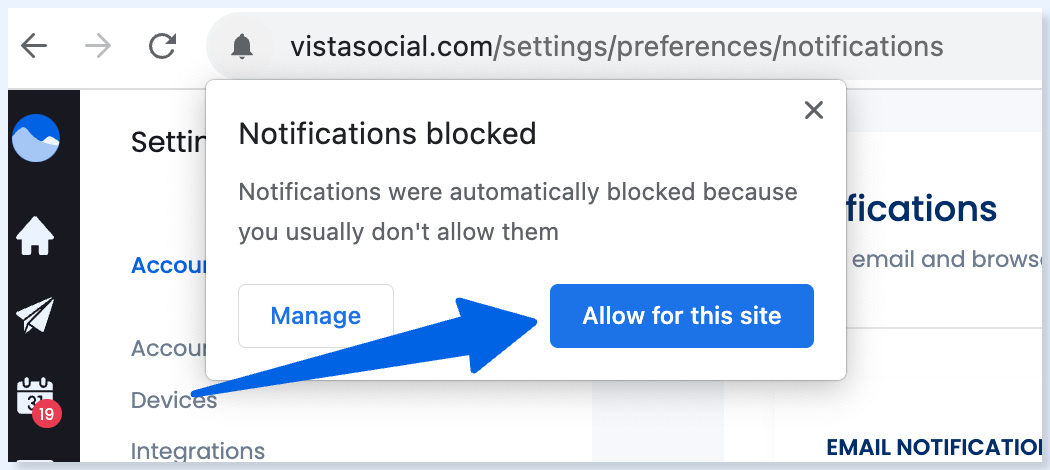Click the browser back arrow
Image resolution: width=1050 pixels, height=470 pixels.
point(34,46)
